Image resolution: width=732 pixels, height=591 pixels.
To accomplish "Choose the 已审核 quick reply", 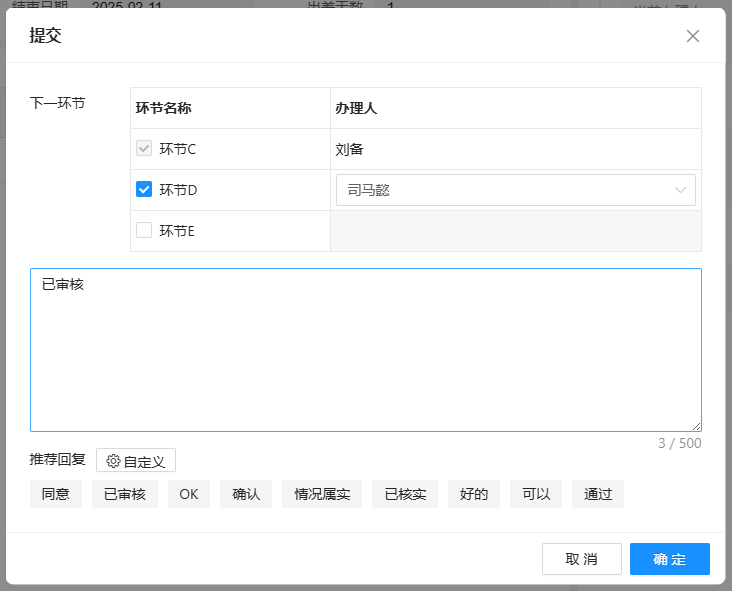I will 125,494.
